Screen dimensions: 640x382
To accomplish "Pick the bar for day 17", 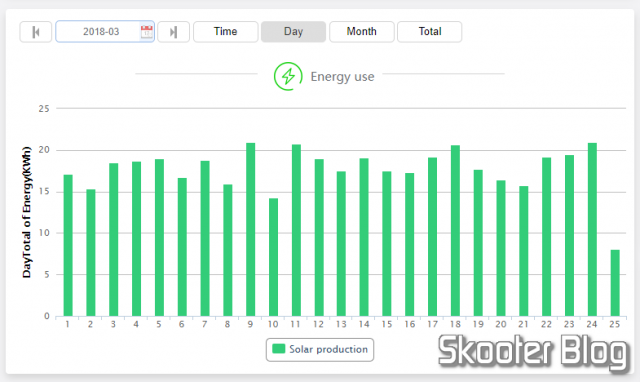I will click(x=432, y=237).
